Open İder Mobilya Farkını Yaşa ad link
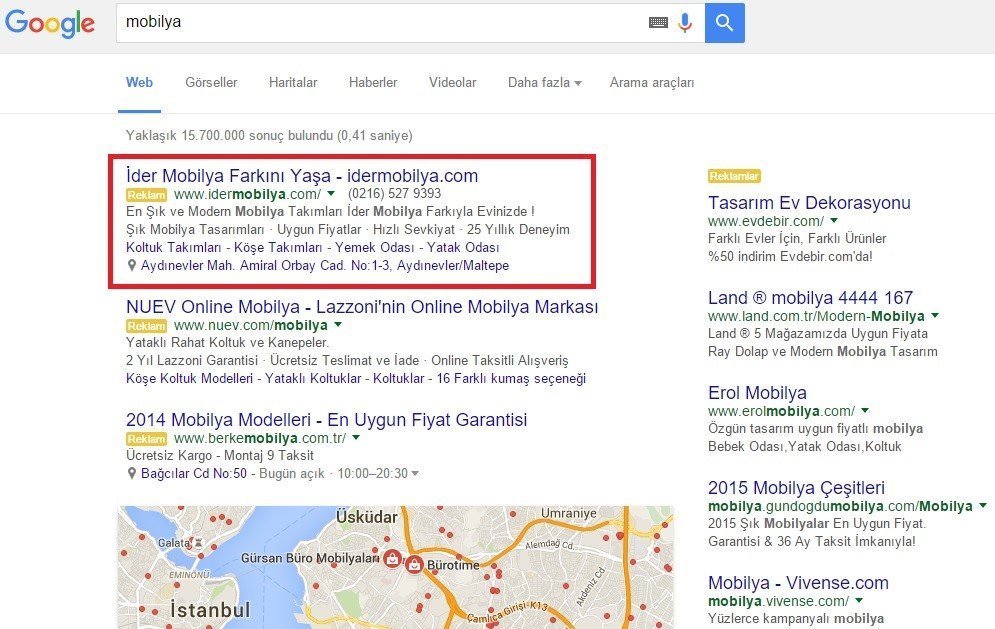 click(301, 176)
